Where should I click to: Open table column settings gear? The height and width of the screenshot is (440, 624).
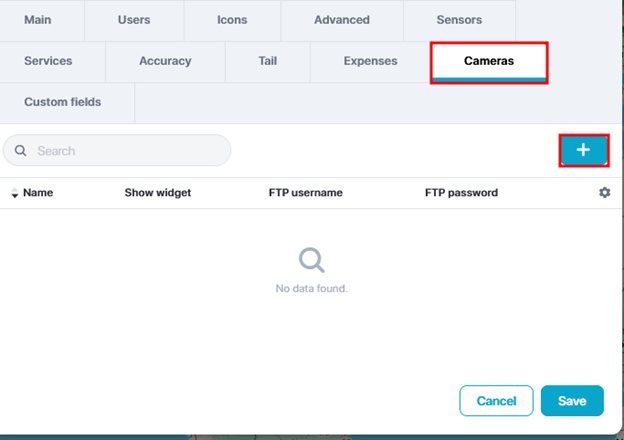[x=605, y=192]
